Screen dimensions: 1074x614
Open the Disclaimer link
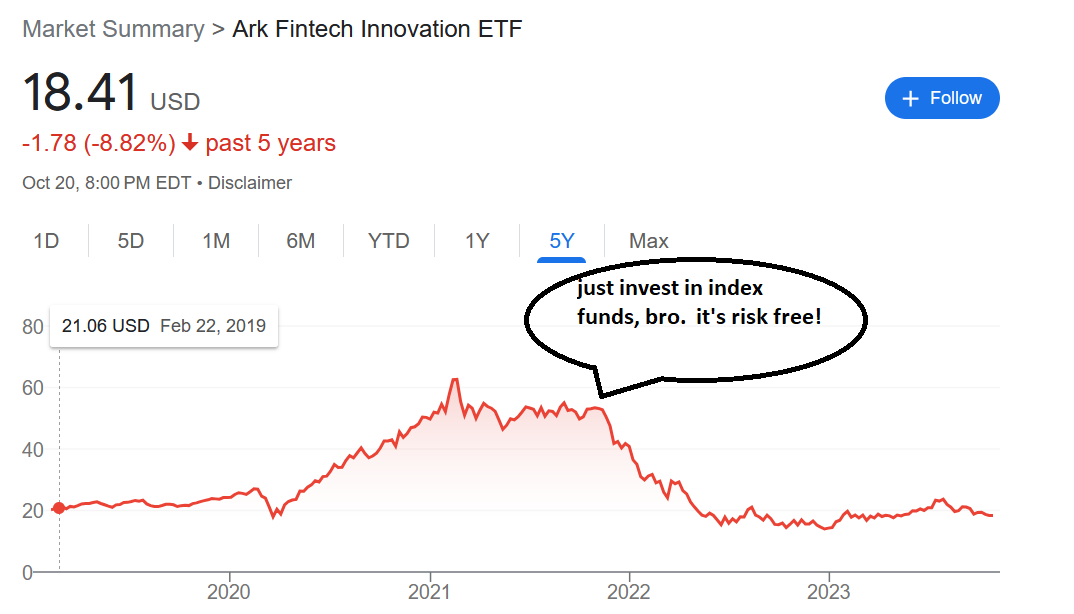250,183
